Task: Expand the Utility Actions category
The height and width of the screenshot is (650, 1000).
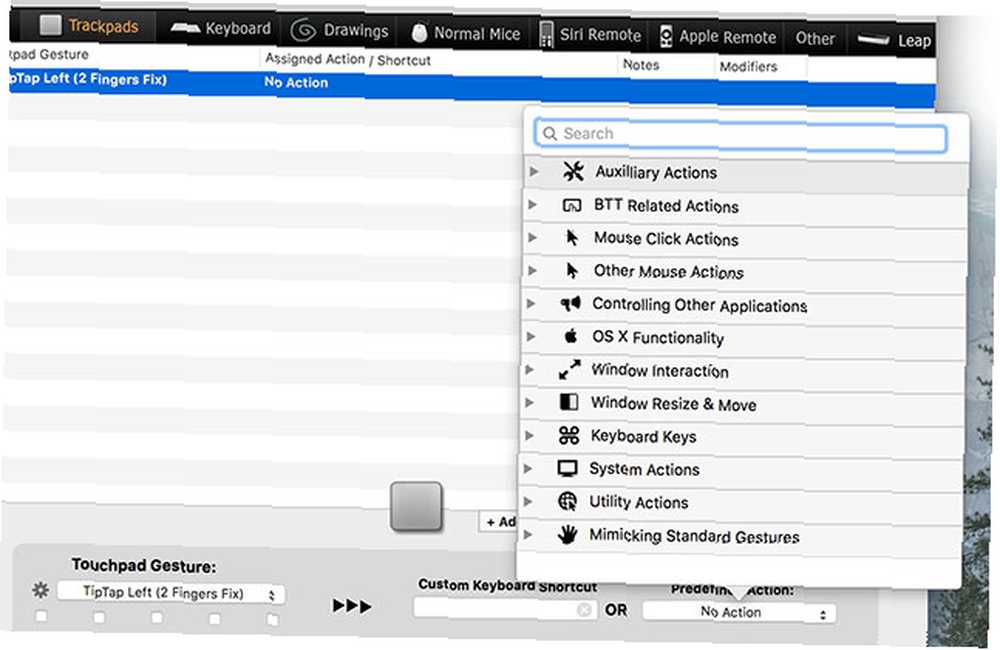Action: [529, 501]
